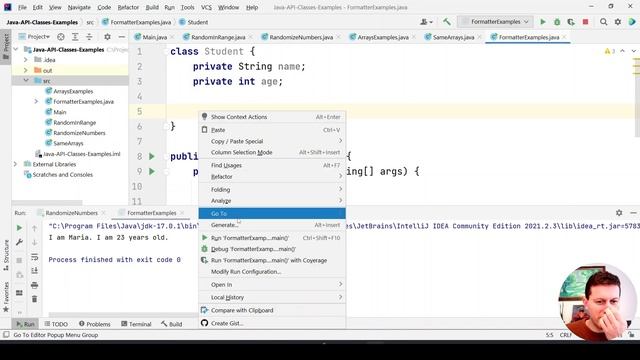The height and width of the screenshot is (360, 640).
Task: Clear console output with trash icon
Action: click(35, 299)
